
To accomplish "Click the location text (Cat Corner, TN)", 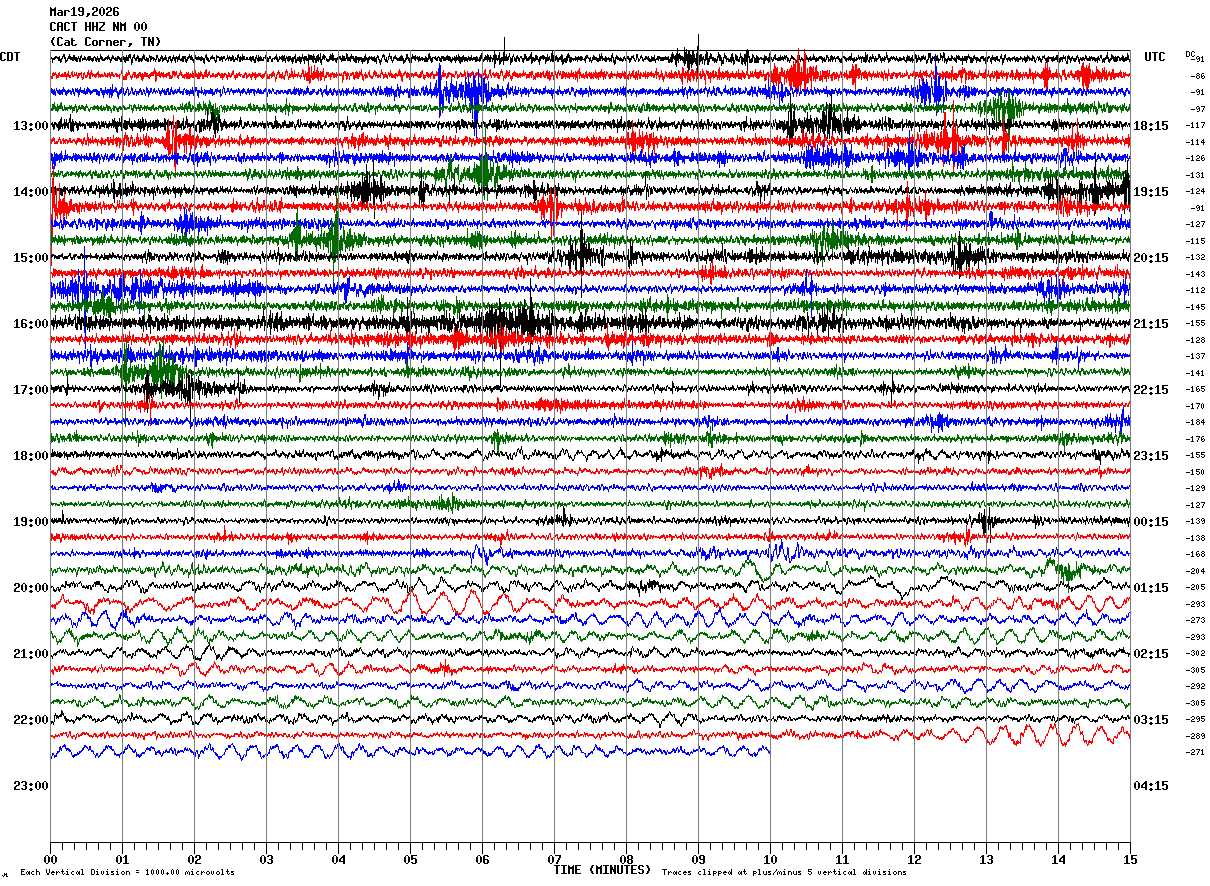I will tap(105, 42).
